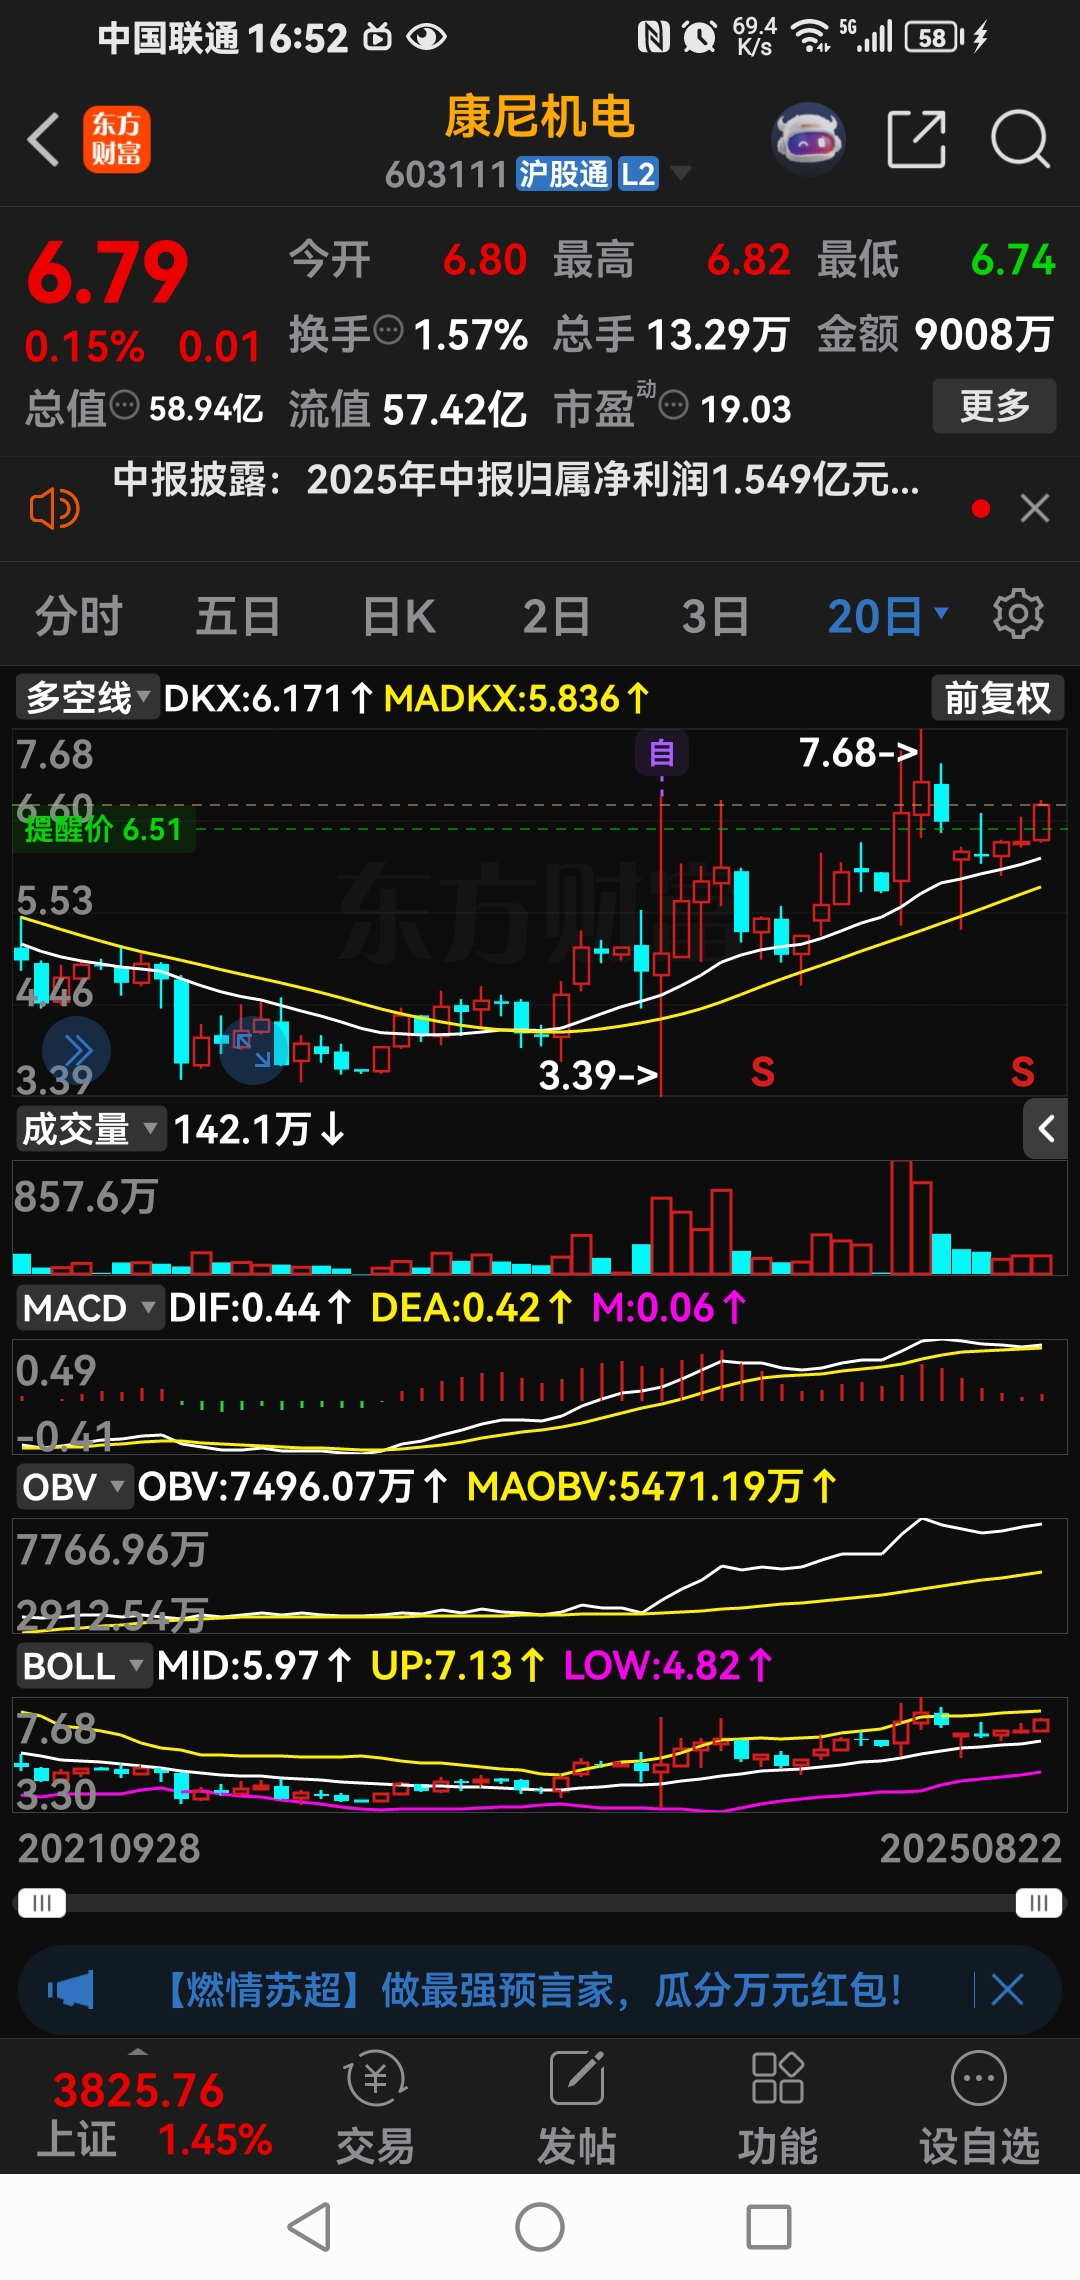Toggle 前复权 adjustment button

point(997,697)
